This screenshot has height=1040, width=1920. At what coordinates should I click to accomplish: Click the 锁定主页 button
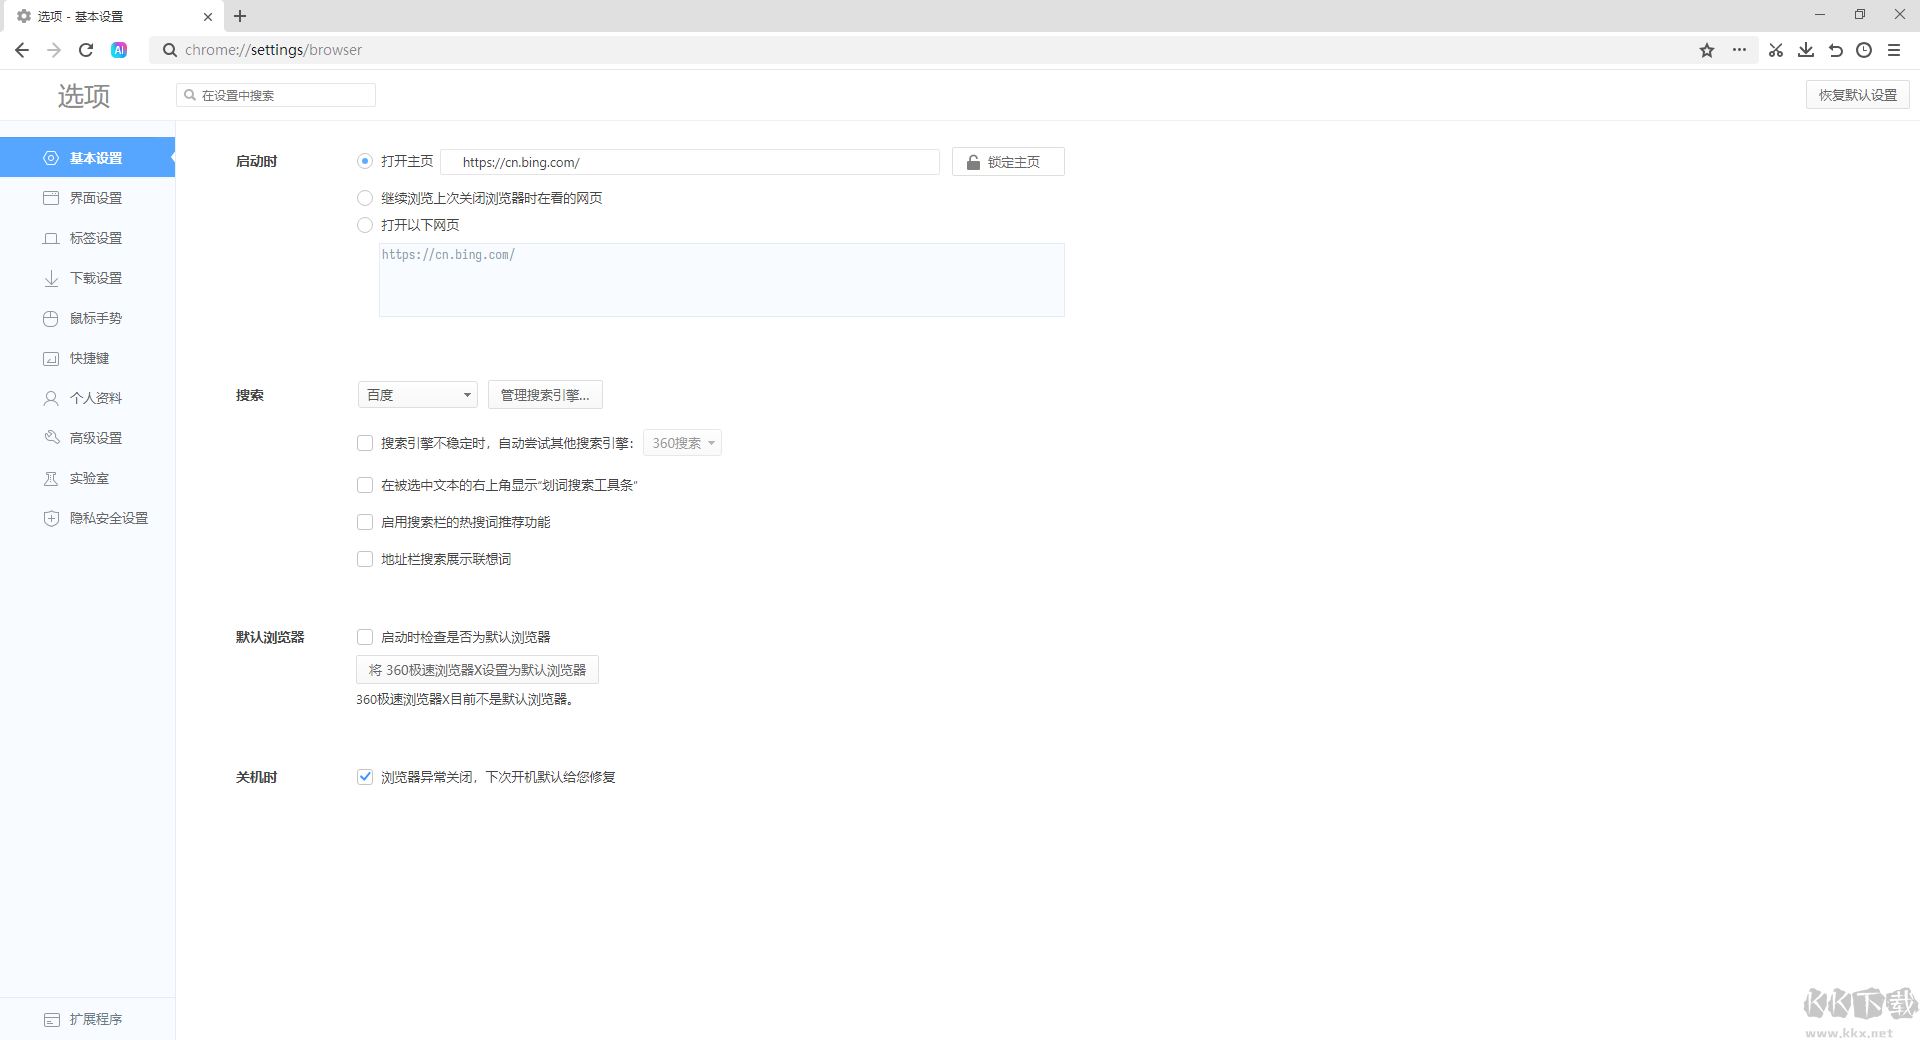[x=1008, y=162]
